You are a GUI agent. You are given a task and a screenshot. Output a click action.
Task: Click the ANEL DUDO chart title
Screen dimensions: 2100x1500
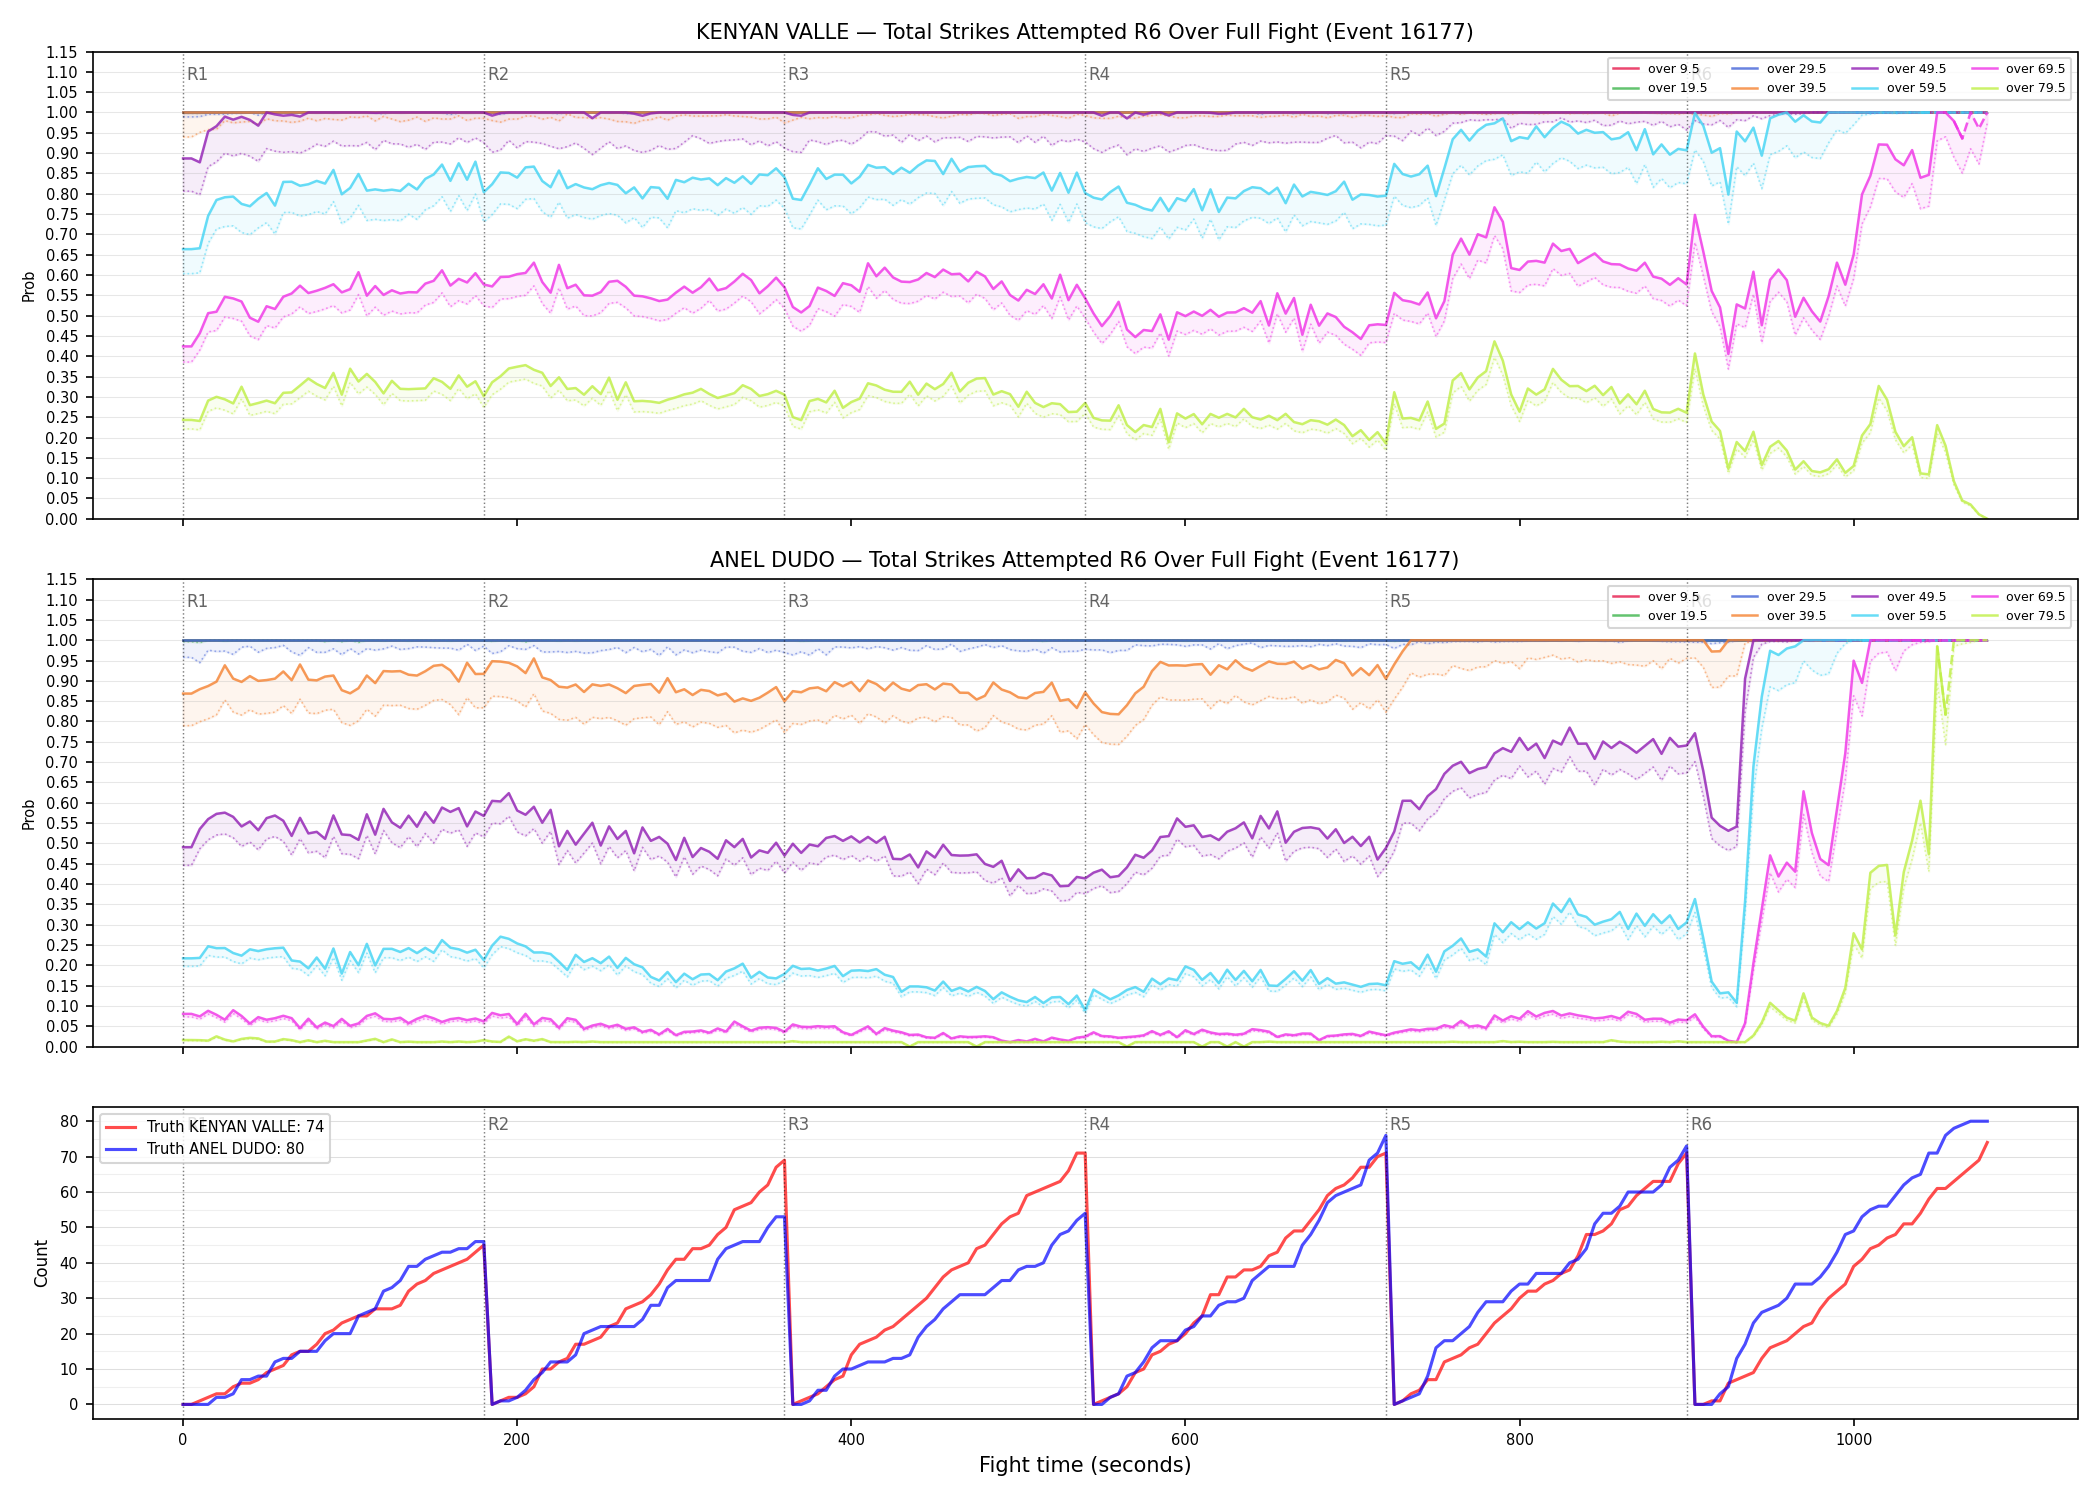1084,560
